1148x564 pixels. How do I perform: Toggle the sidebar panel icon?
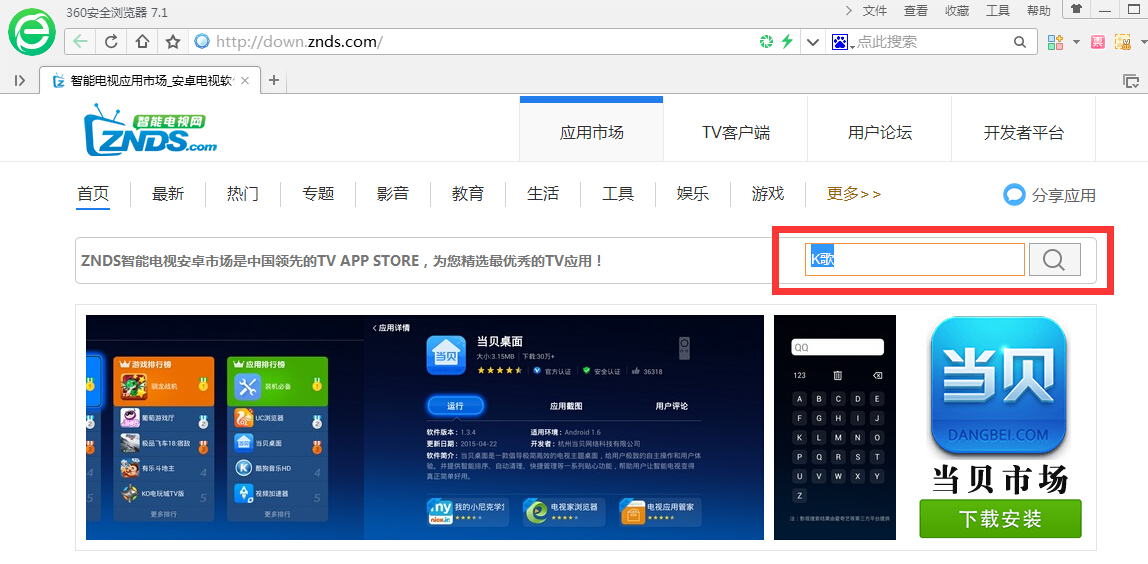coord(20,81)
